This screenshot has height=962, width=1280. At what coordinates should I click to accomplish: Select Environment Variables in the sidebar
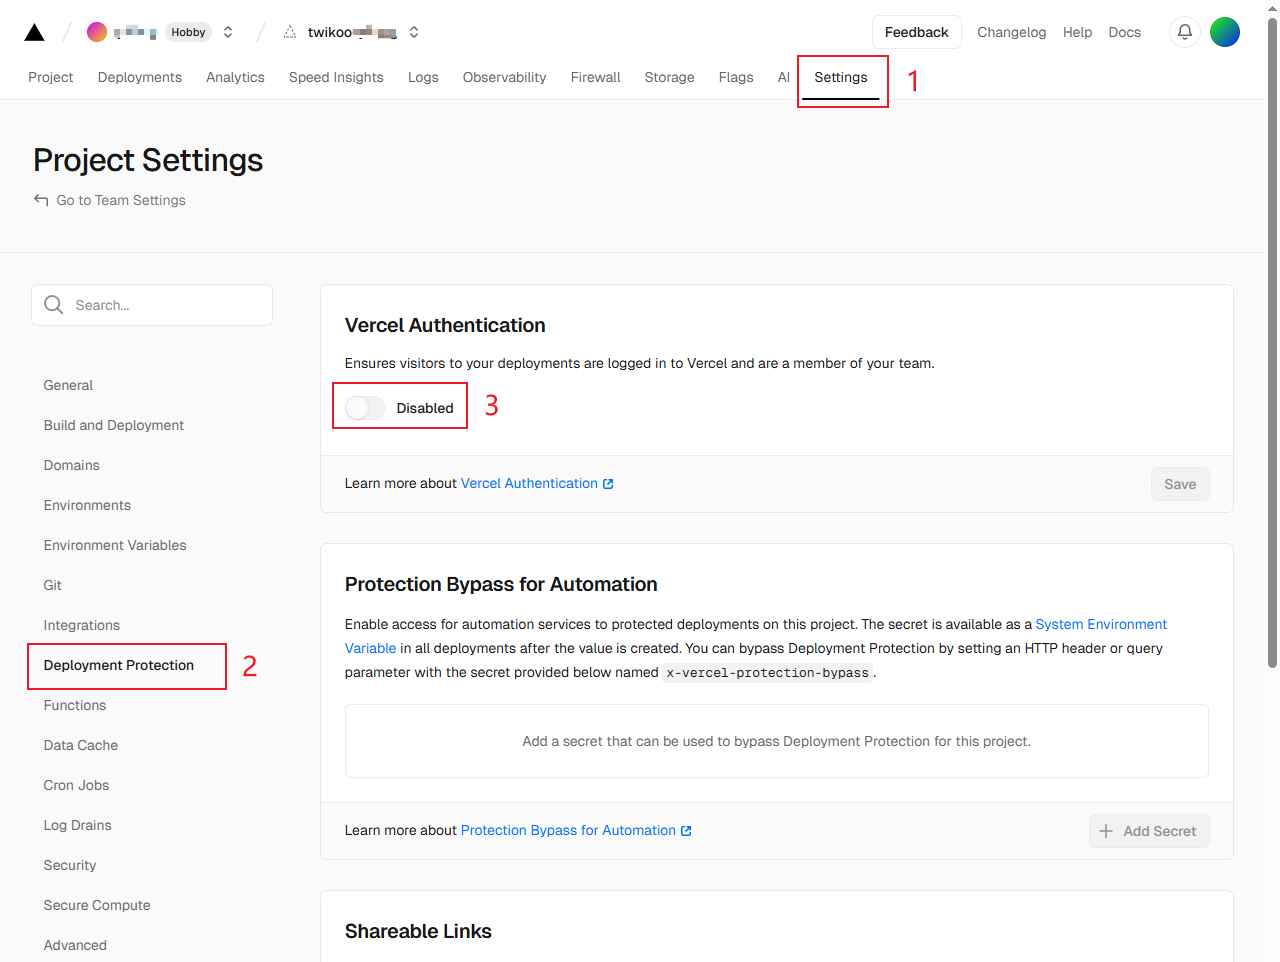pyautogui.click(x=115, y=545)
